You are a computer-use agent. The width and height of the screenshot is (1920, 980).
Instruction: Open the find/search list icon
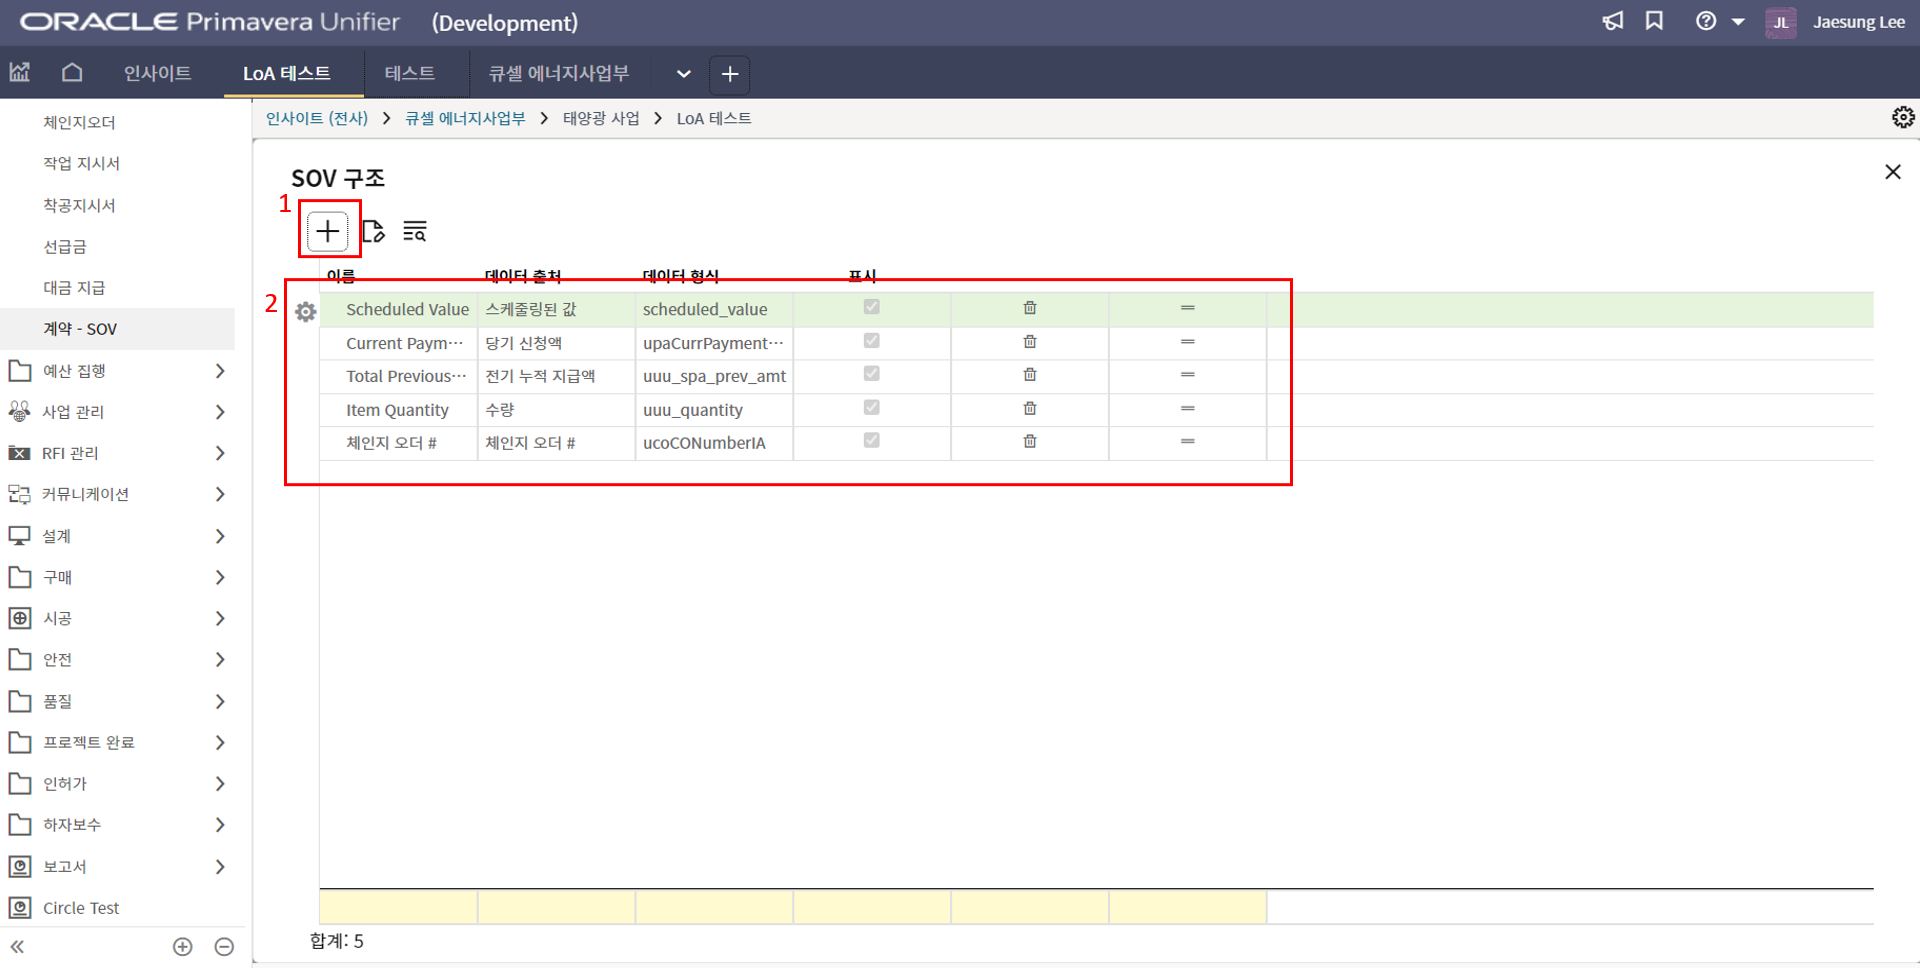[x=414, y=232]
